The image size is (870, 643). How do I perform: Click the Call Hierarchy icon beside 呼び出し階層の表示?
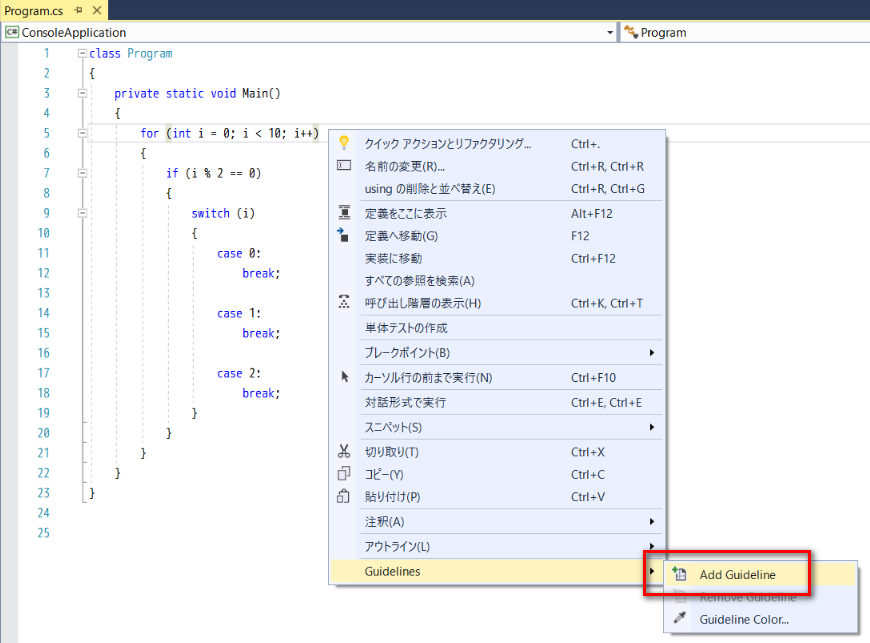(343, 304)
